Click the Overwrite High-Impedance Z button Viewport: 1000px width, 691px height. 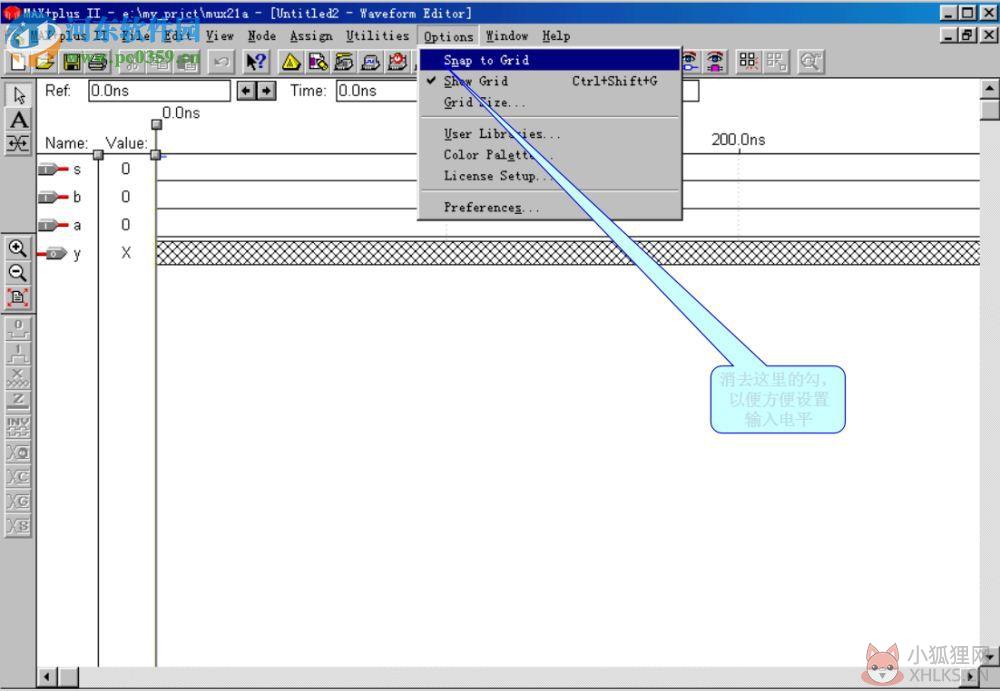click(18, 402)
